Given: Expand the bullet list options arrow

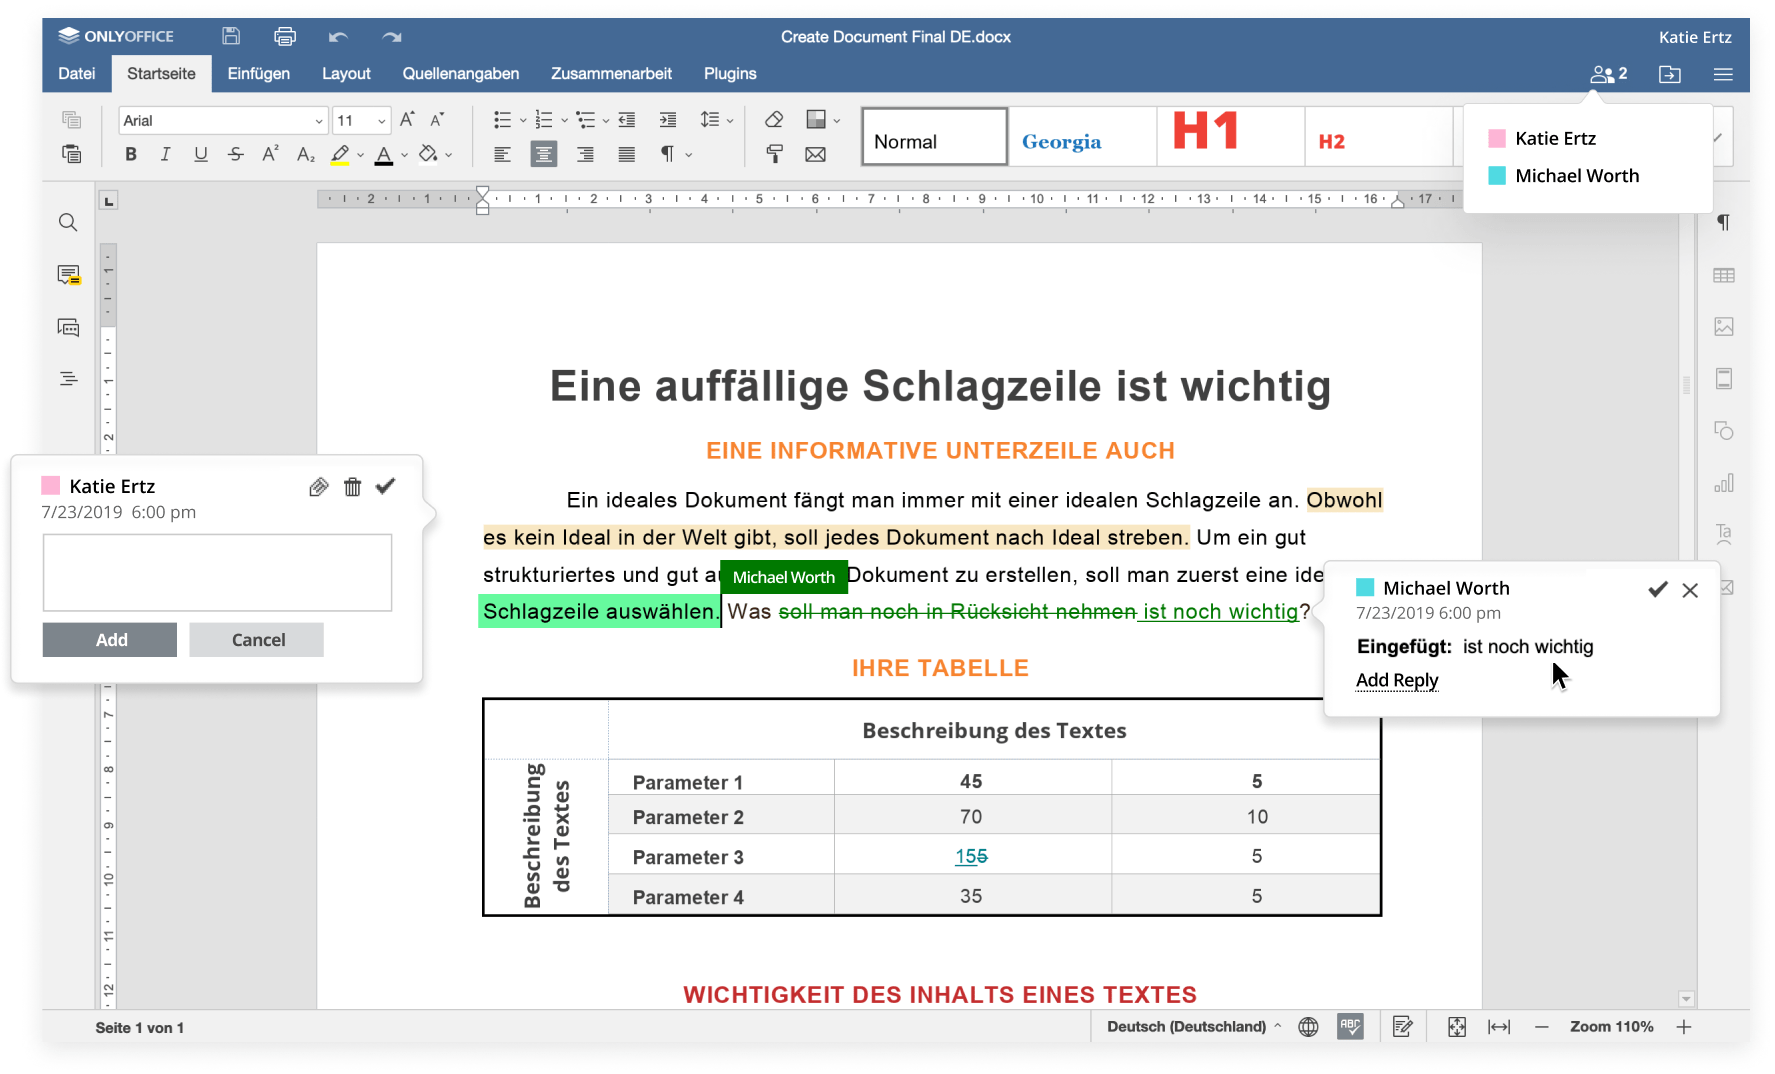Looking at the screenshot, I should click(x=523, y=121).
